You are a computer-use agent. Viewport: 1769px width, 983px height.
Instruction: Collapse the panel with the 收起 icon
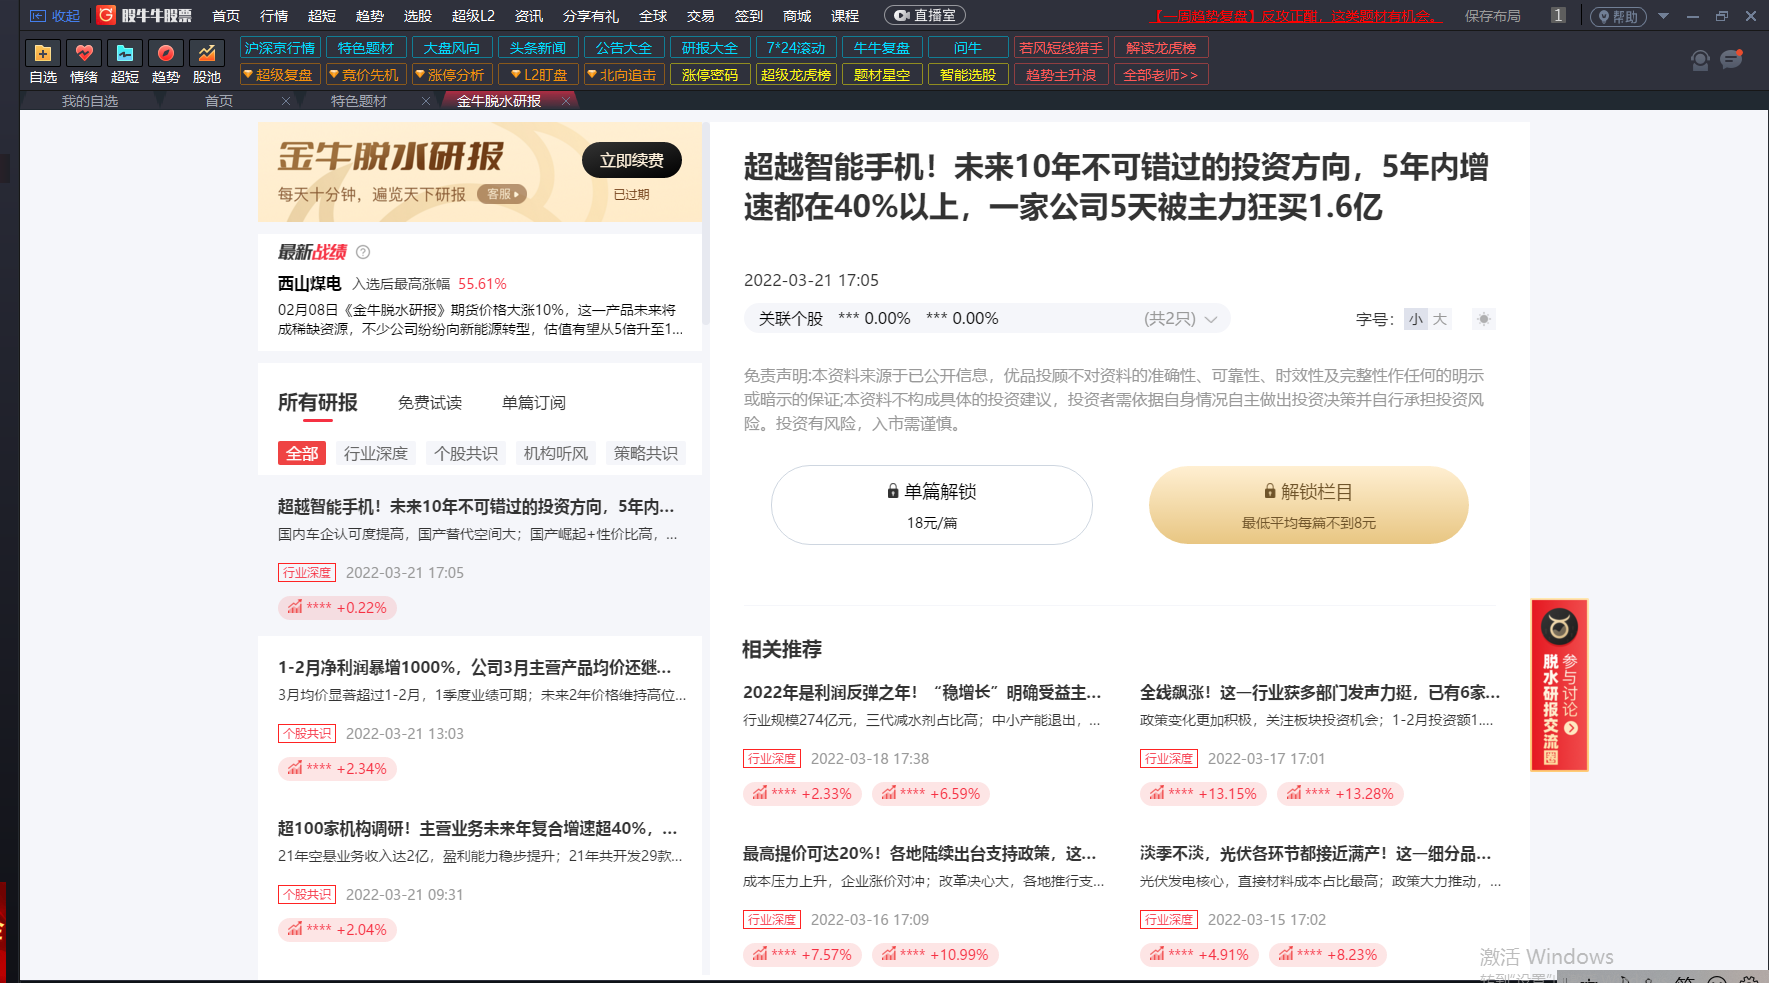pos(55,16)
